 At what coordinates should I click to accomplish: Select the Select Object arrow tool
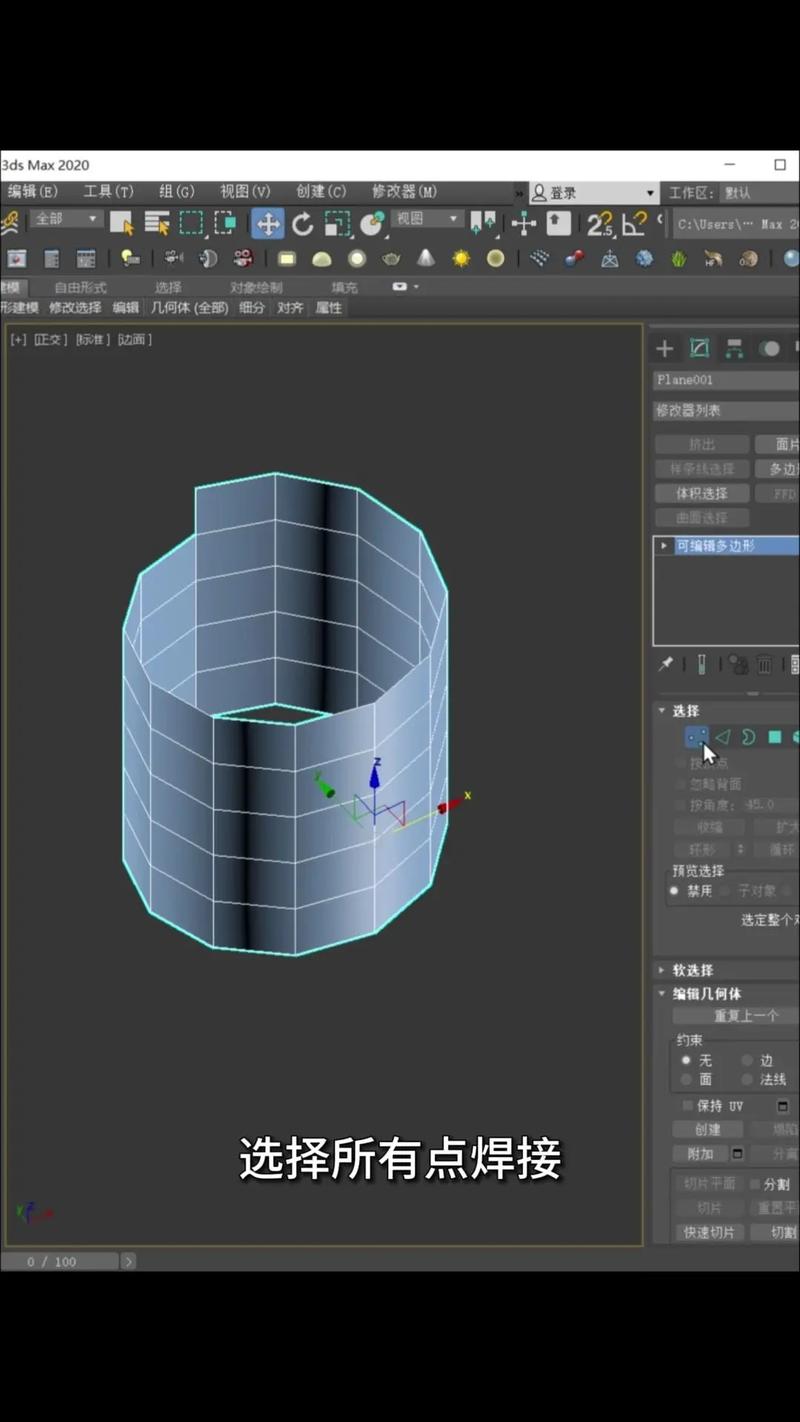click(x=121, y=223)
